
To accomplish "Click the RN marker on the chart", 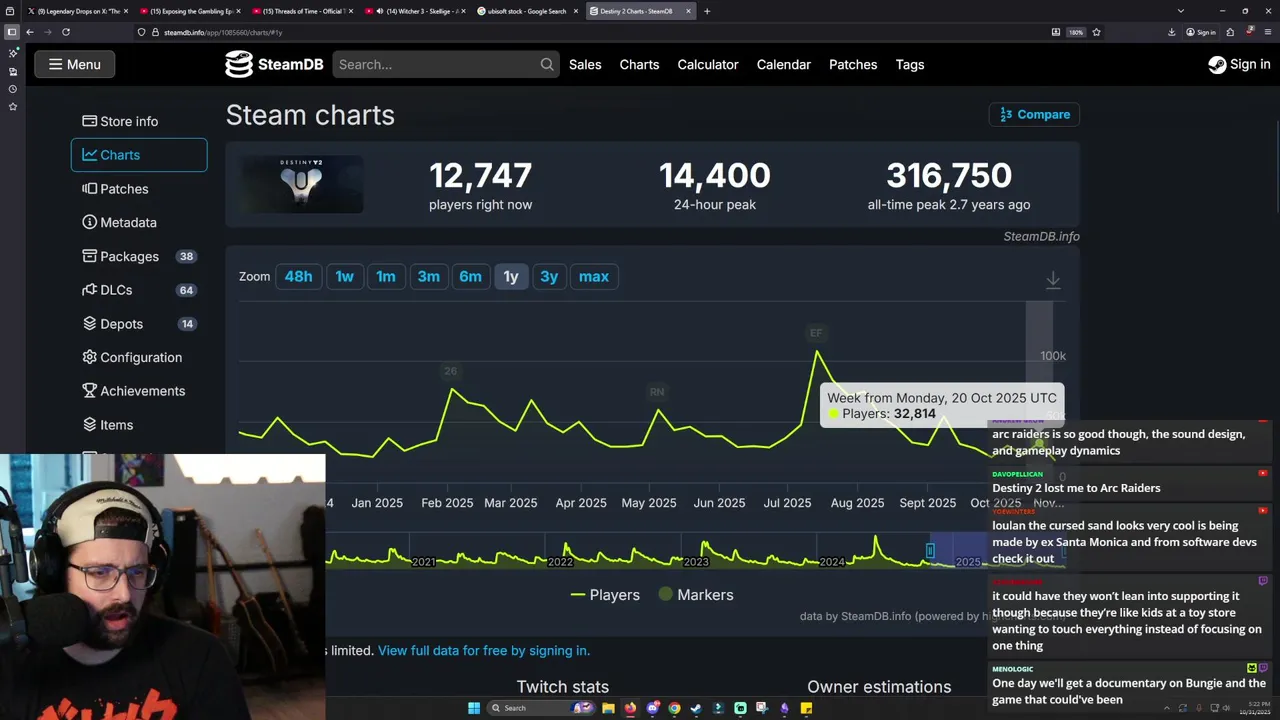I will (x=657, y=392).
